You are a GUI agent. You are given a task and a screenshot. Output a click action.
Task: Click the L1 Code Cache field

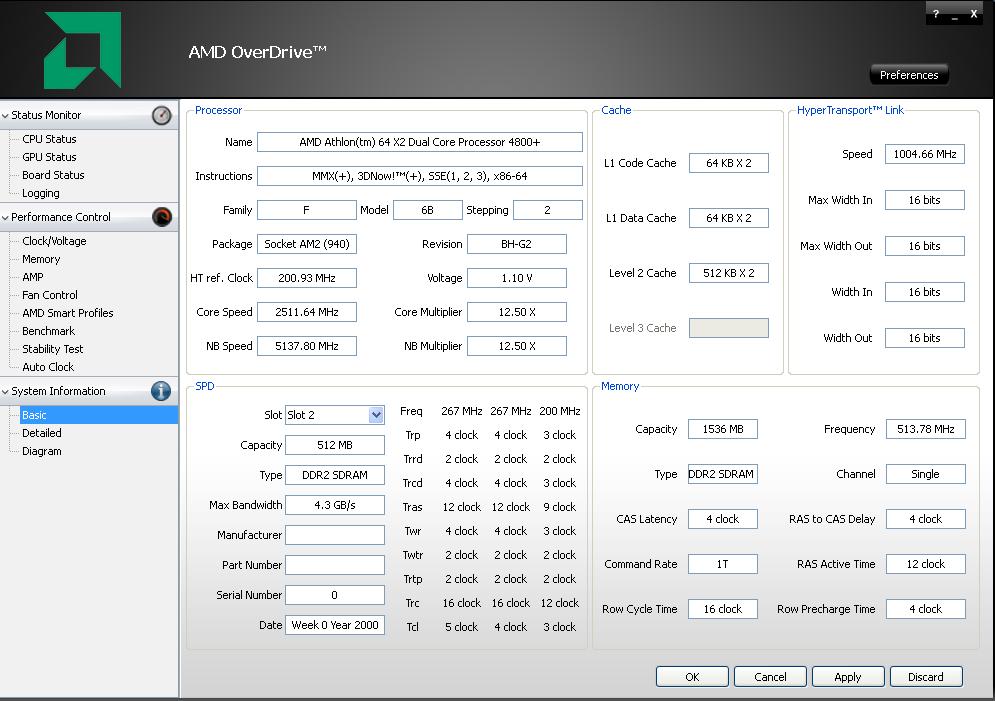pyautogui.click(x=728, y=163)
